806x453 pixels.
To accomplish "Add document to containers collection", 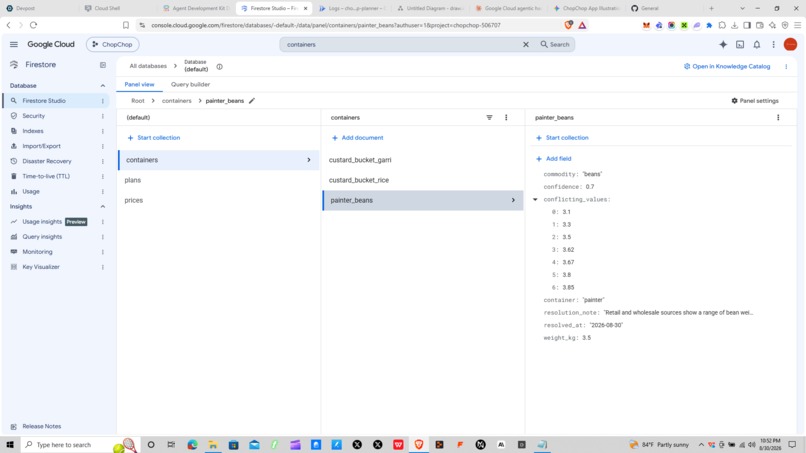I will tap(357, 138).
